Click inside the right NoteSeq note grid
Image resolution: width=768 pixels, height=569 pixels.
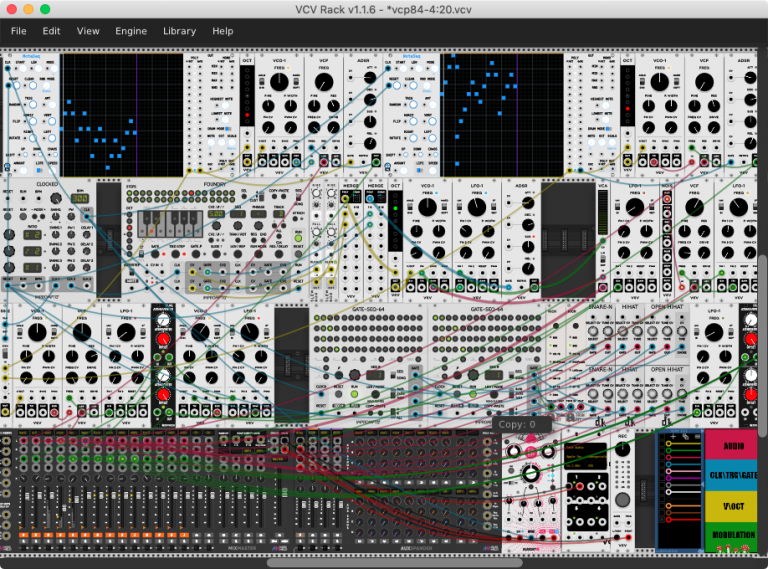tap(502, 115)
